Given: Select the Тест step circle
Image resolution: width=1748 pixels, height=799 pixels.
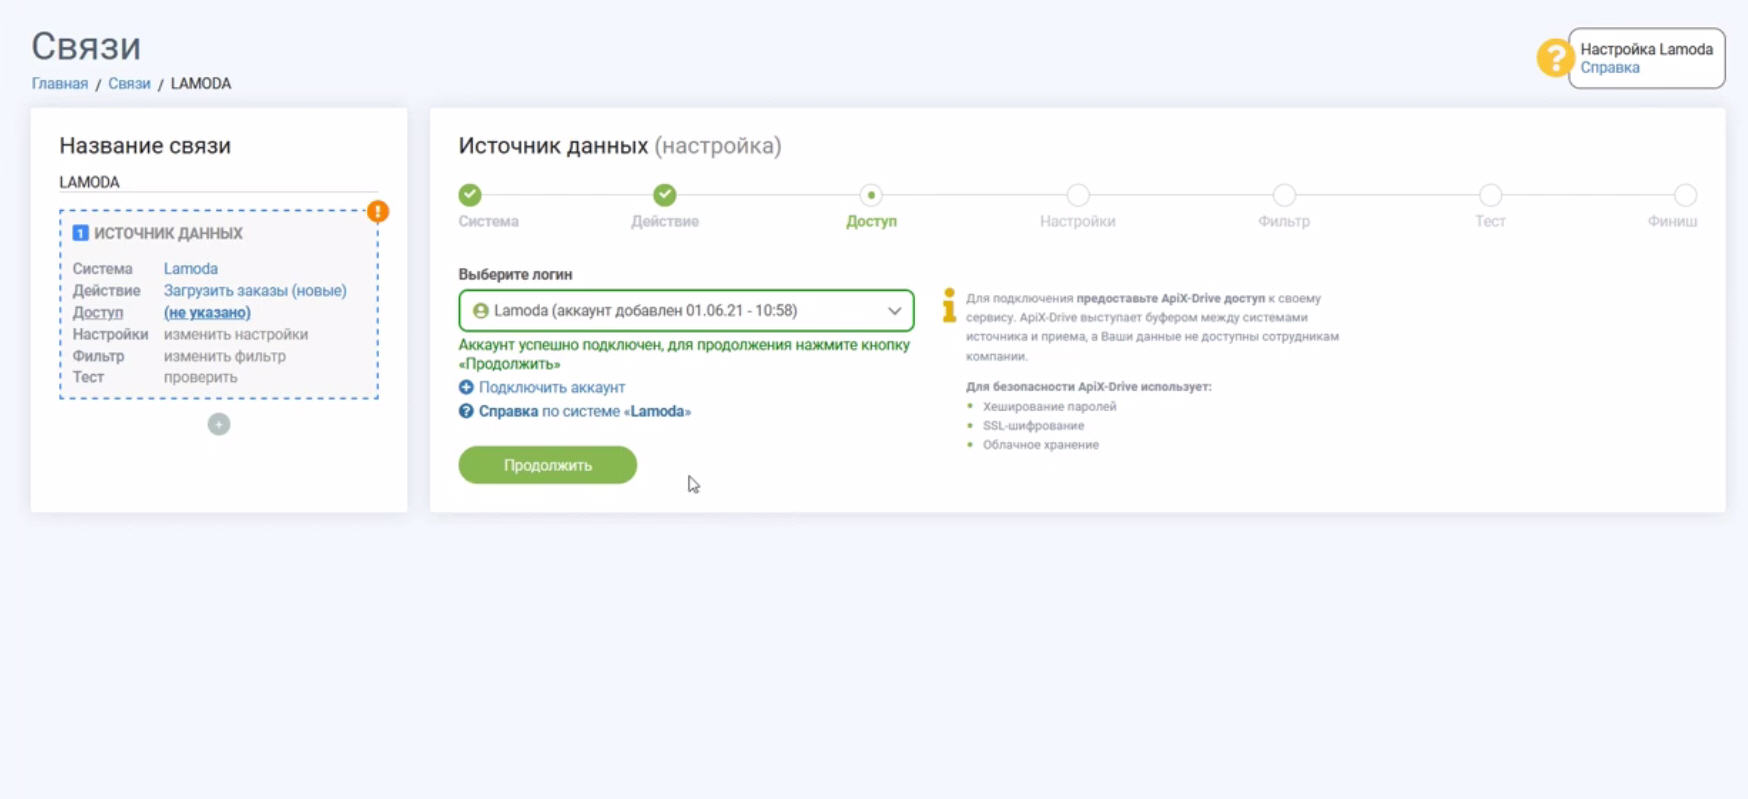Looking at the screenshot, I should (x=1490, y=195).
